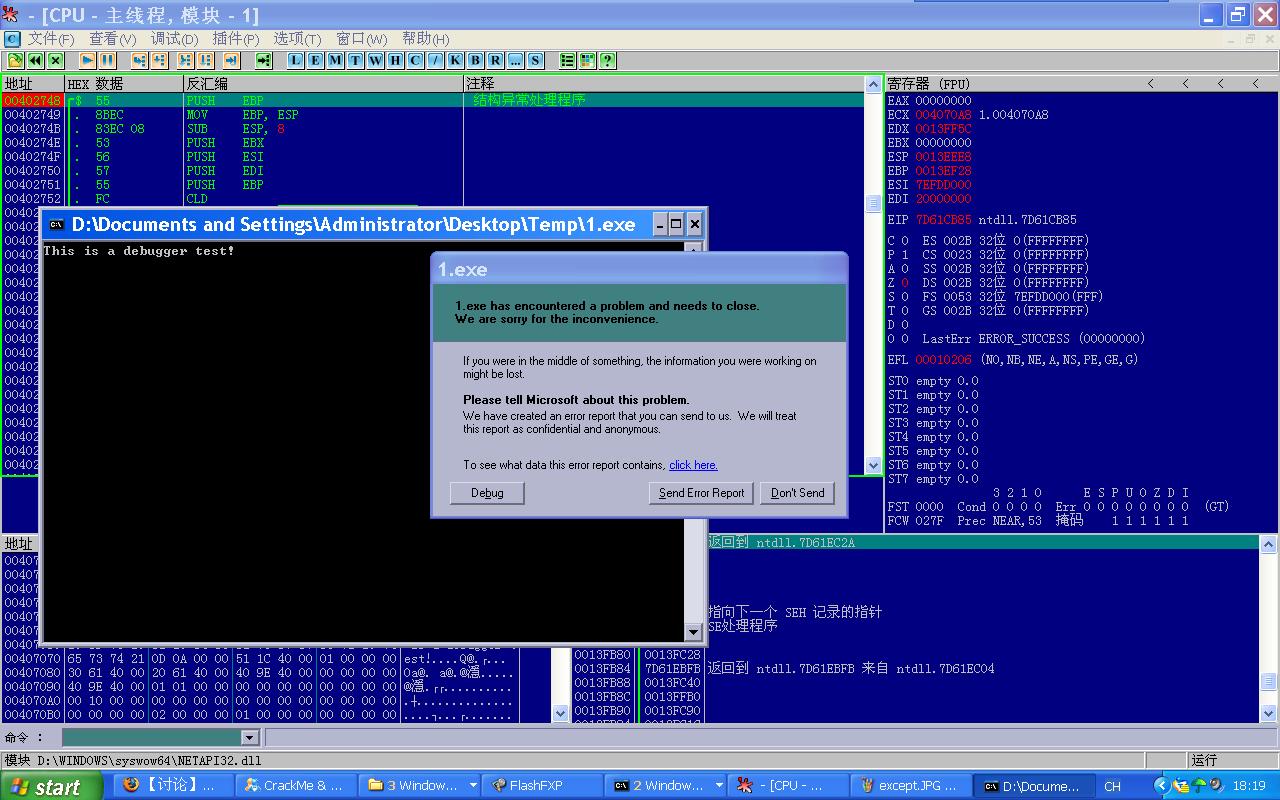Click the help question mark icon

pos(607,60)
